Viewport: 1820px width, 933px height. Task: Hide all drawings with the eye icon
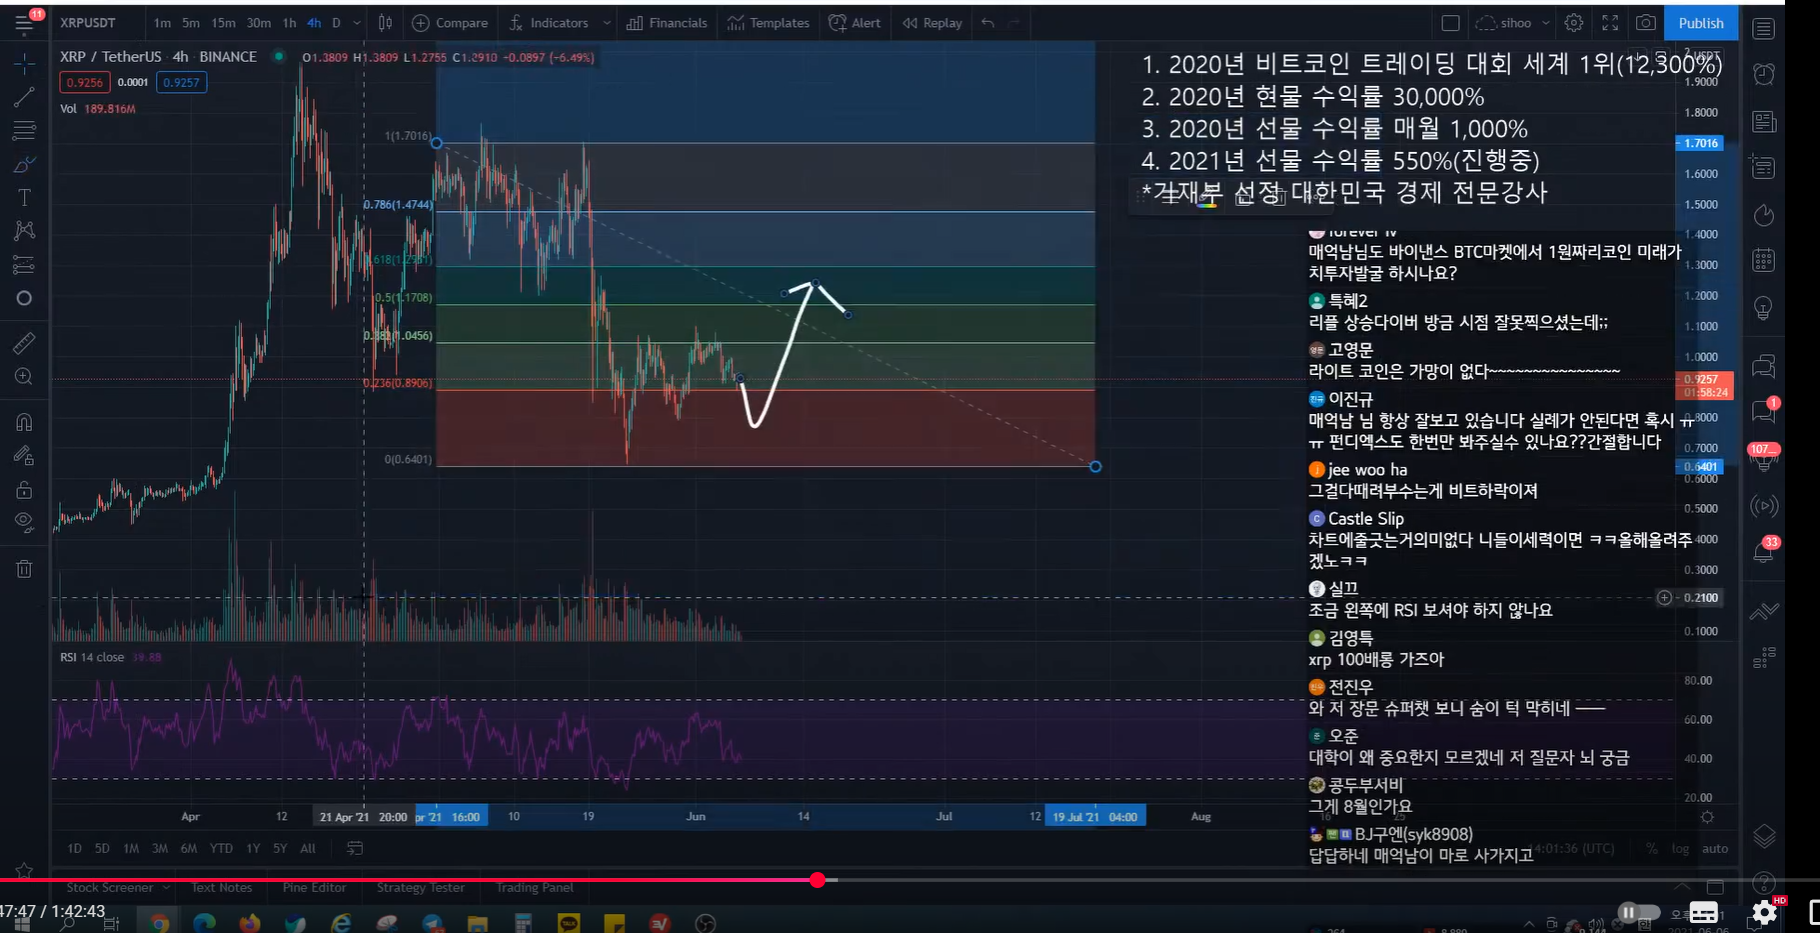24,523
